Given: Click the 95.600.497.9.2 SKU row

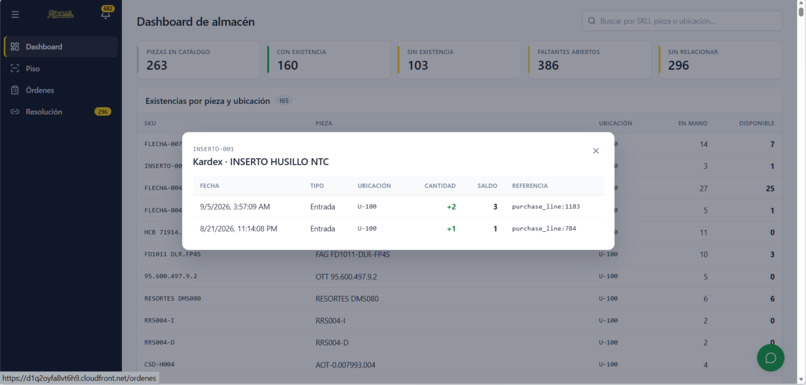Looking at the screenshot, I should 460,277.
